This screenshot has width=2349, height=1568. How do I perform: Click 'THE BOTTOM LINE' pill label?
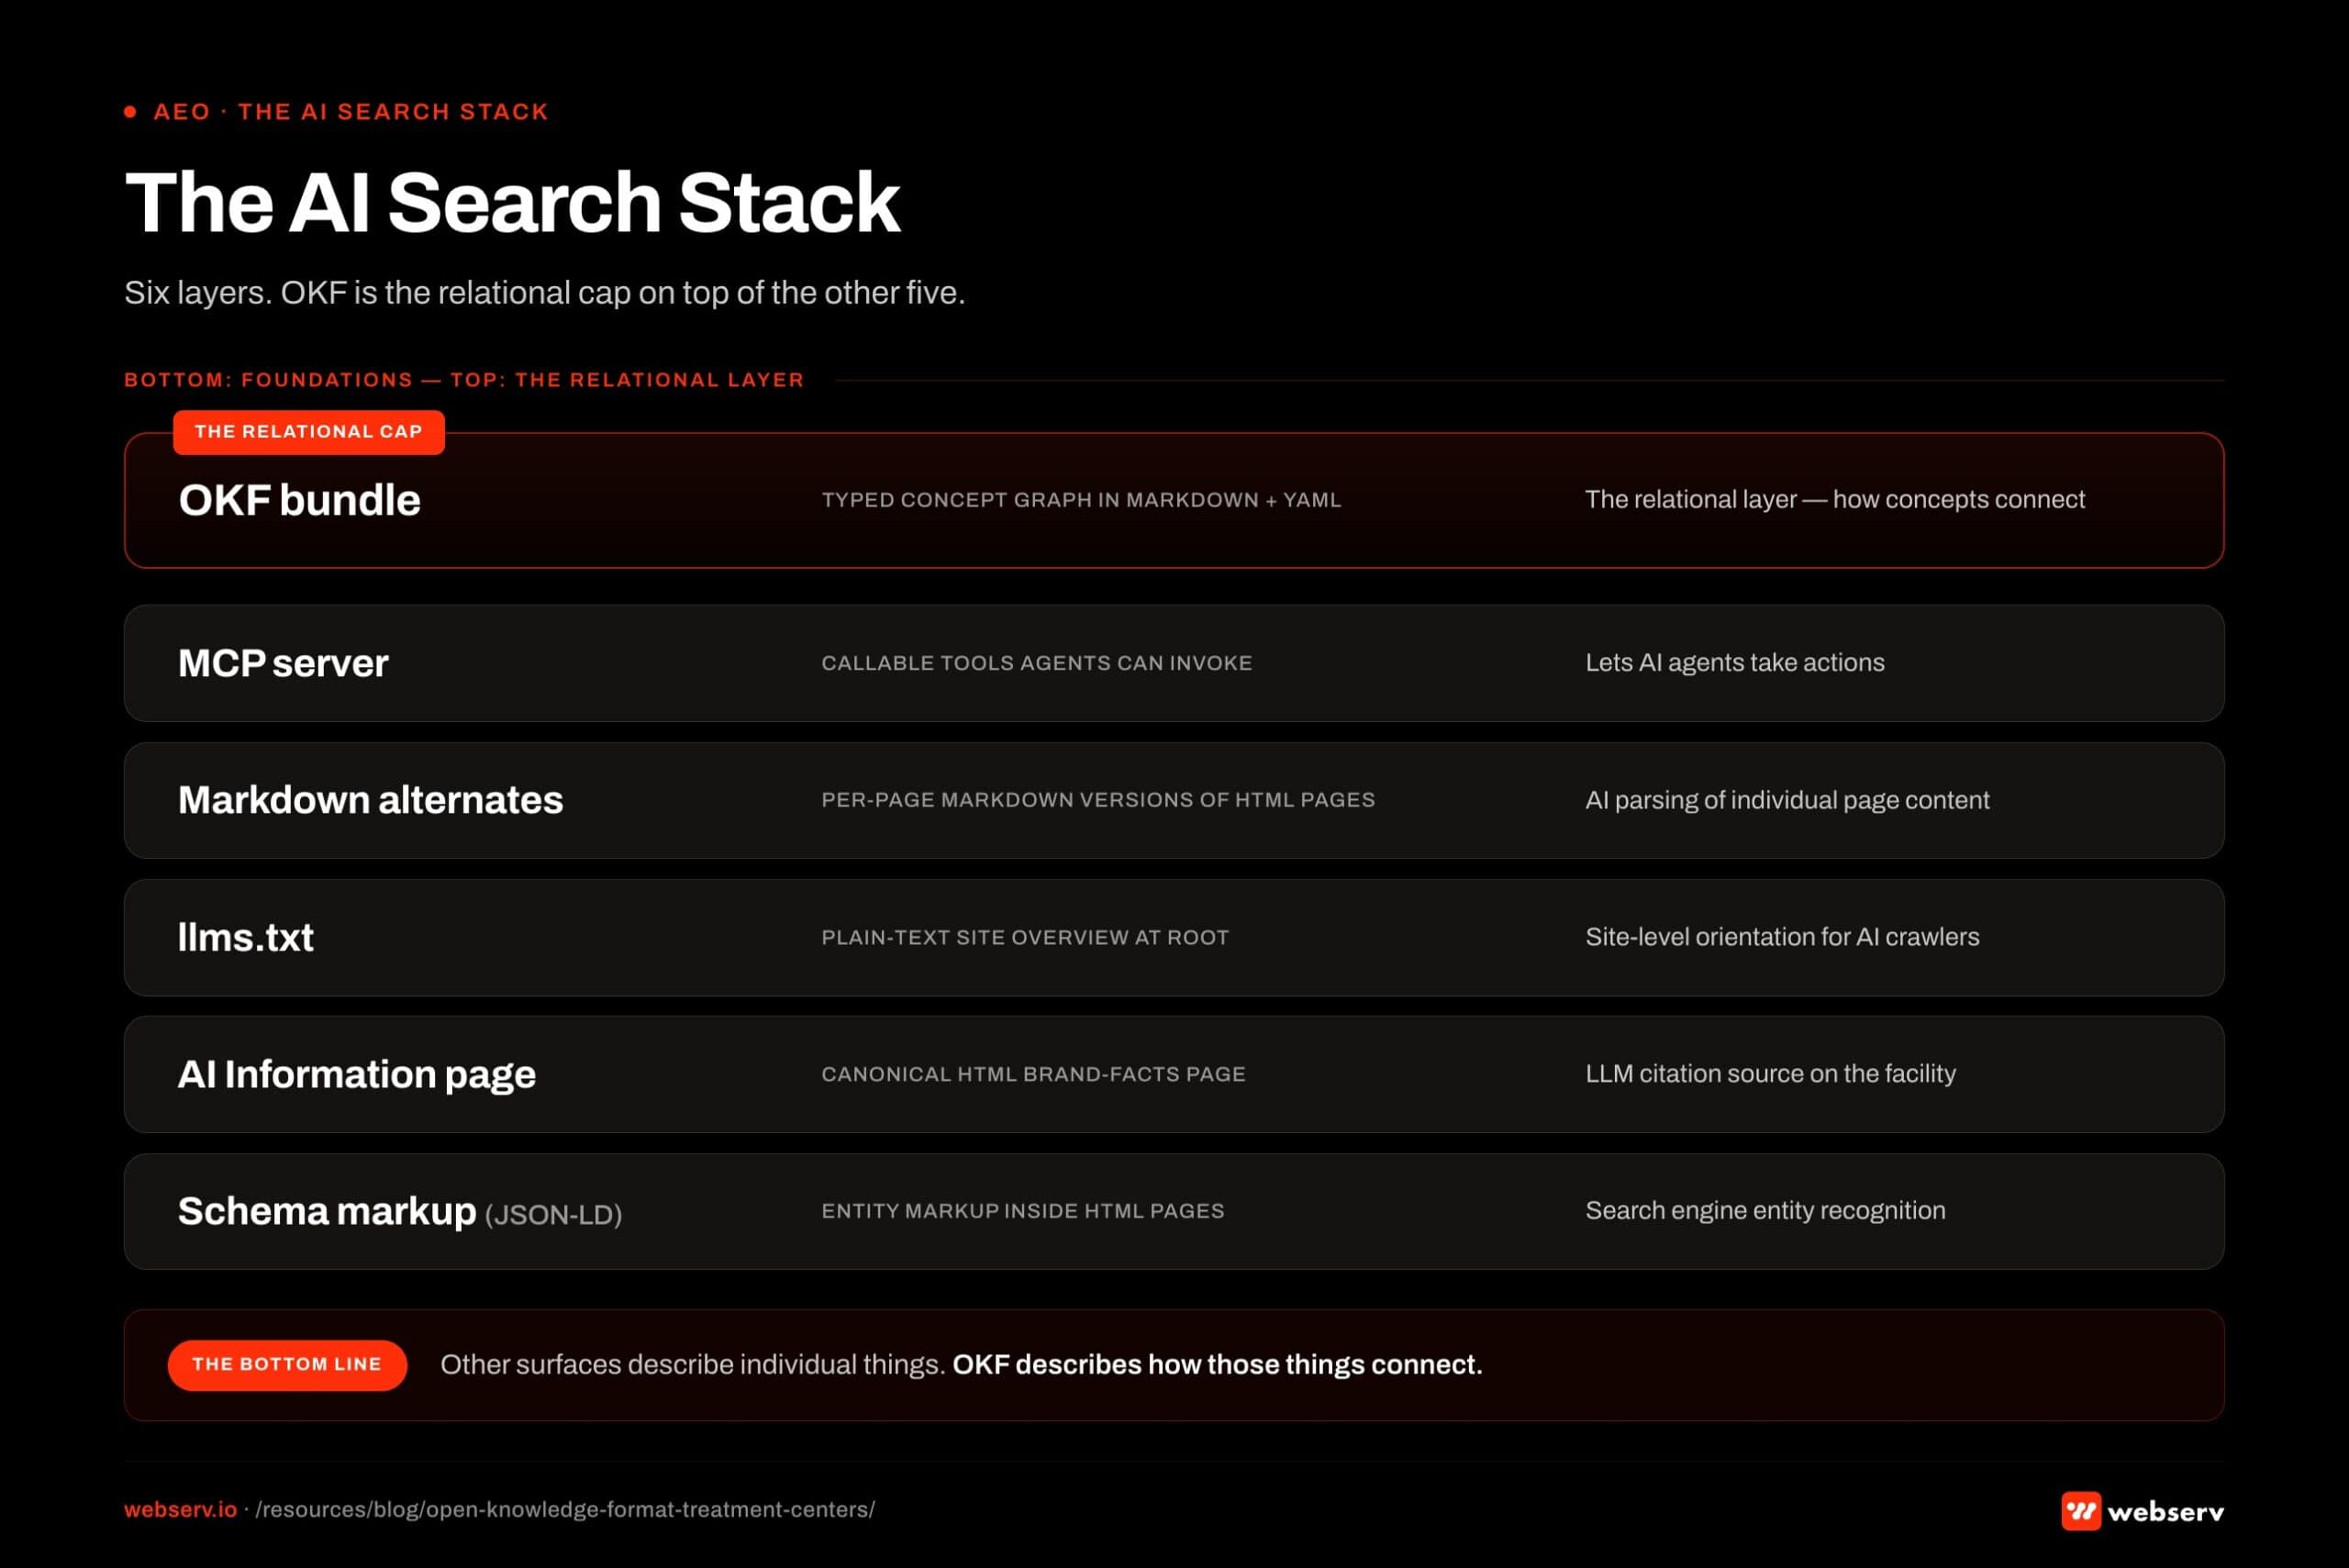point(287,1364)
